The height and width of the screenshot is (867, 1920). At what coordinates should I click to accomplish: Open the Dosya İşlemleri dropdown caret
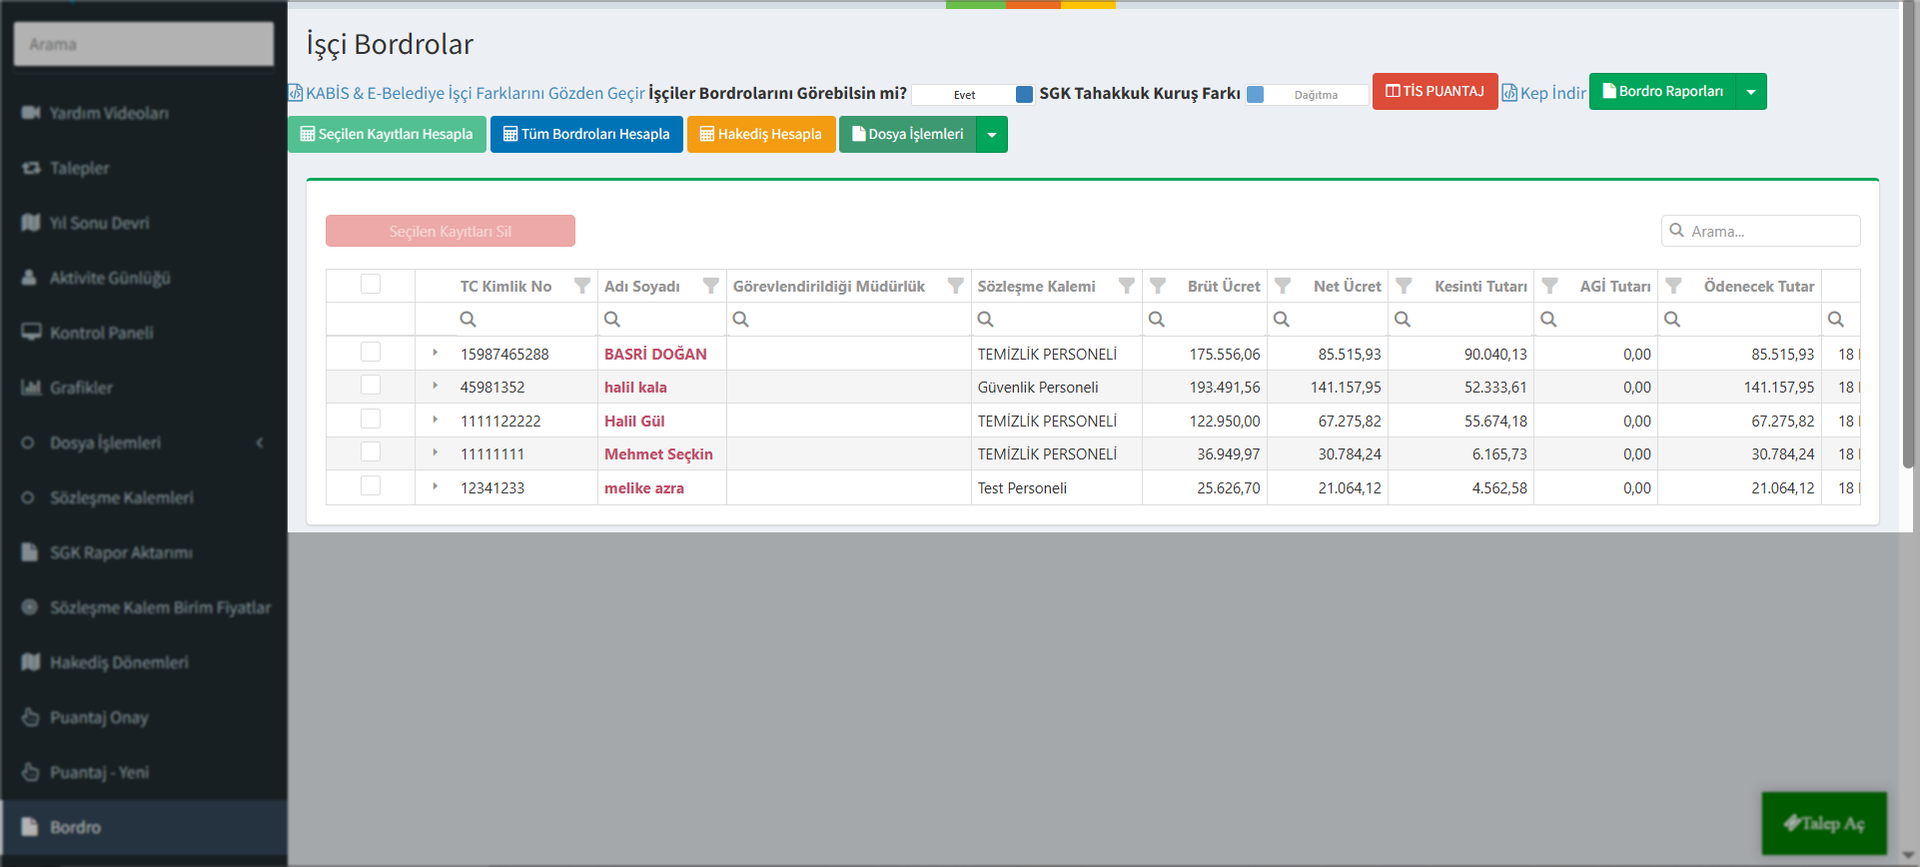click(x=992, y=135)
